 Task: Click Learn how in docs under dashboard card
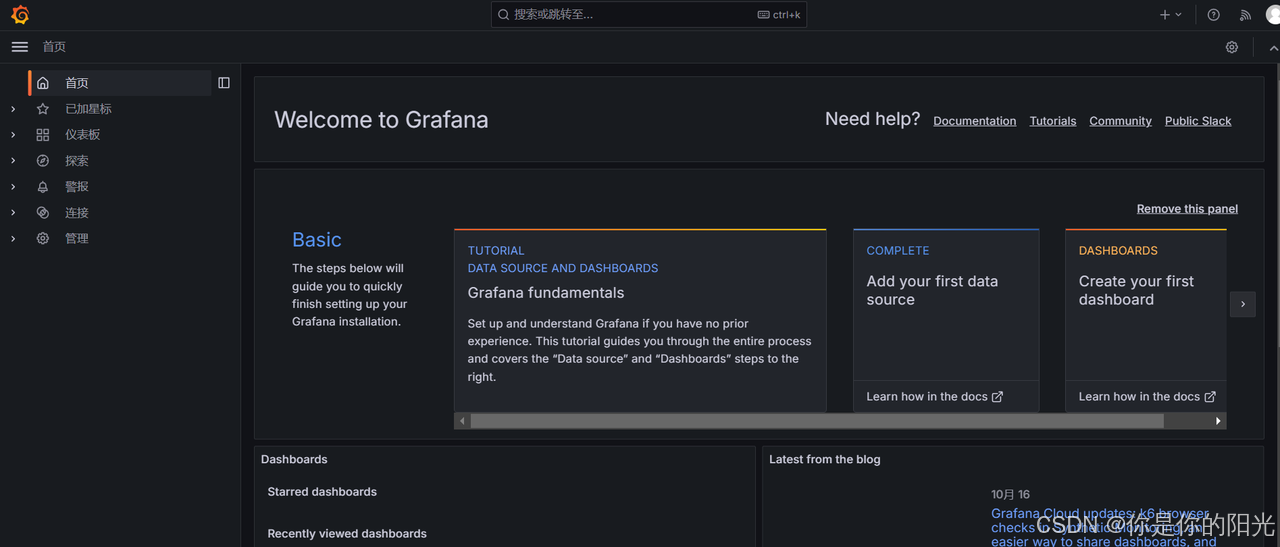coord(1147,397)
